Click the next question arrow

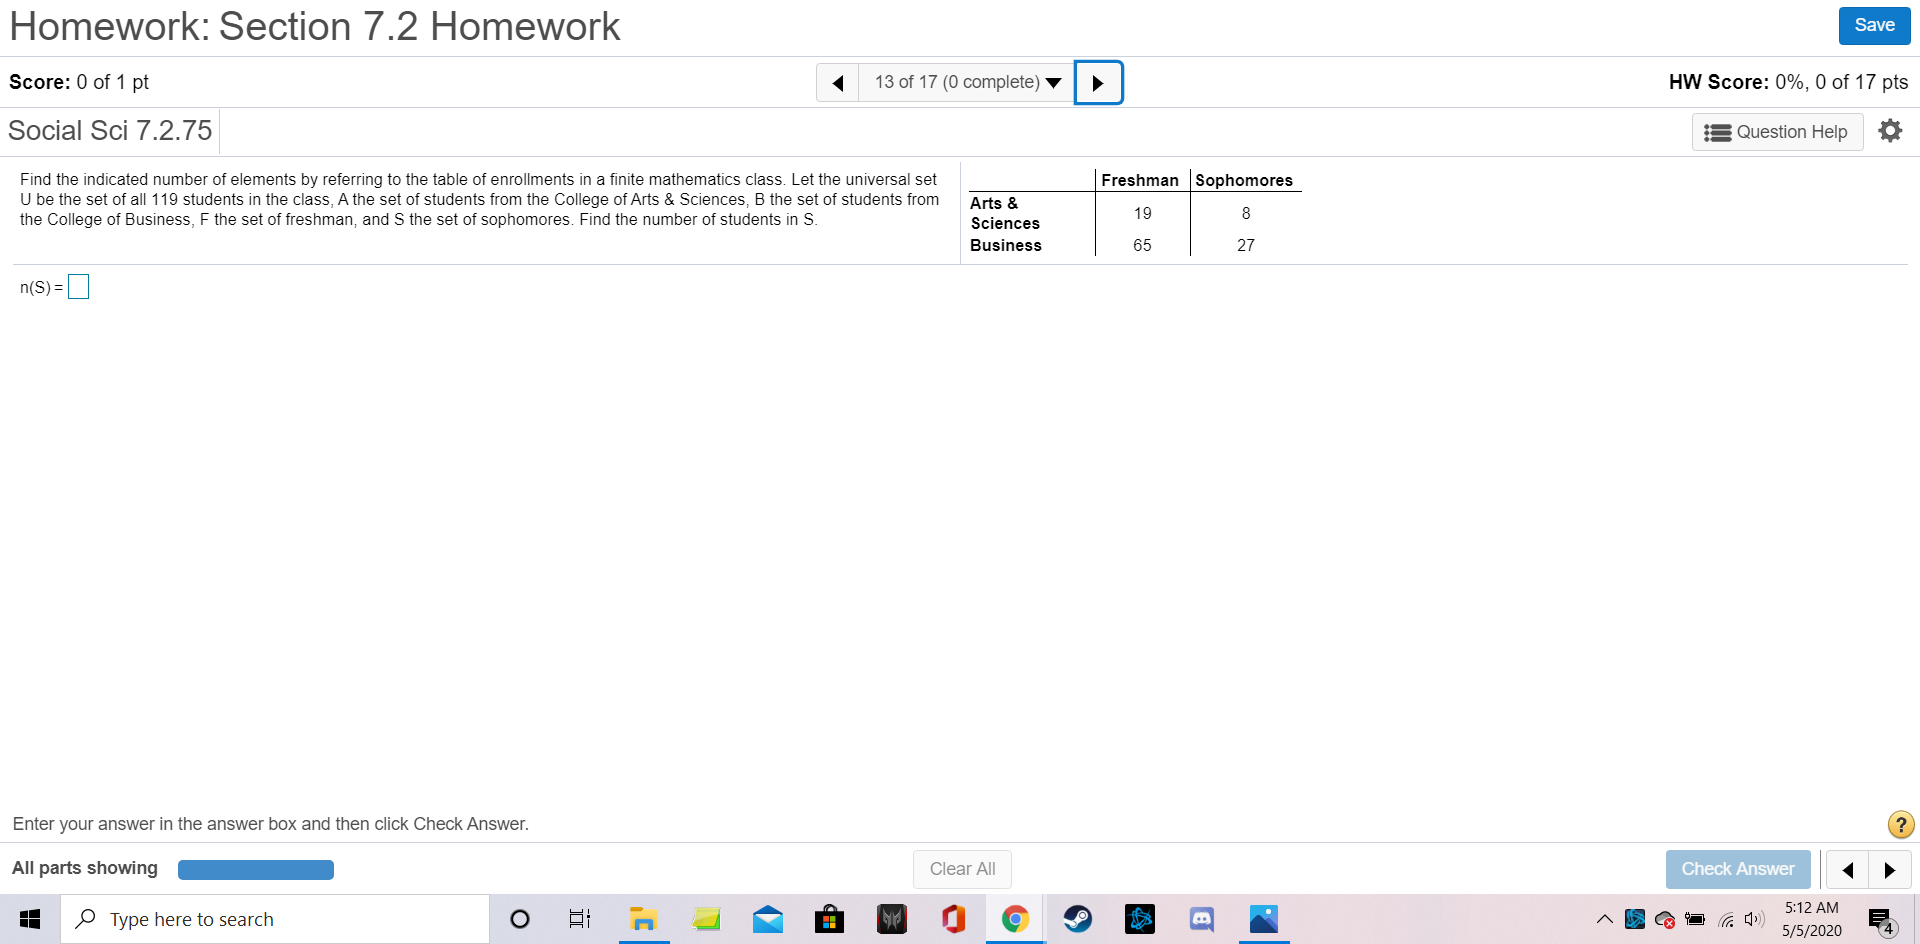(x=1098, y=82)
